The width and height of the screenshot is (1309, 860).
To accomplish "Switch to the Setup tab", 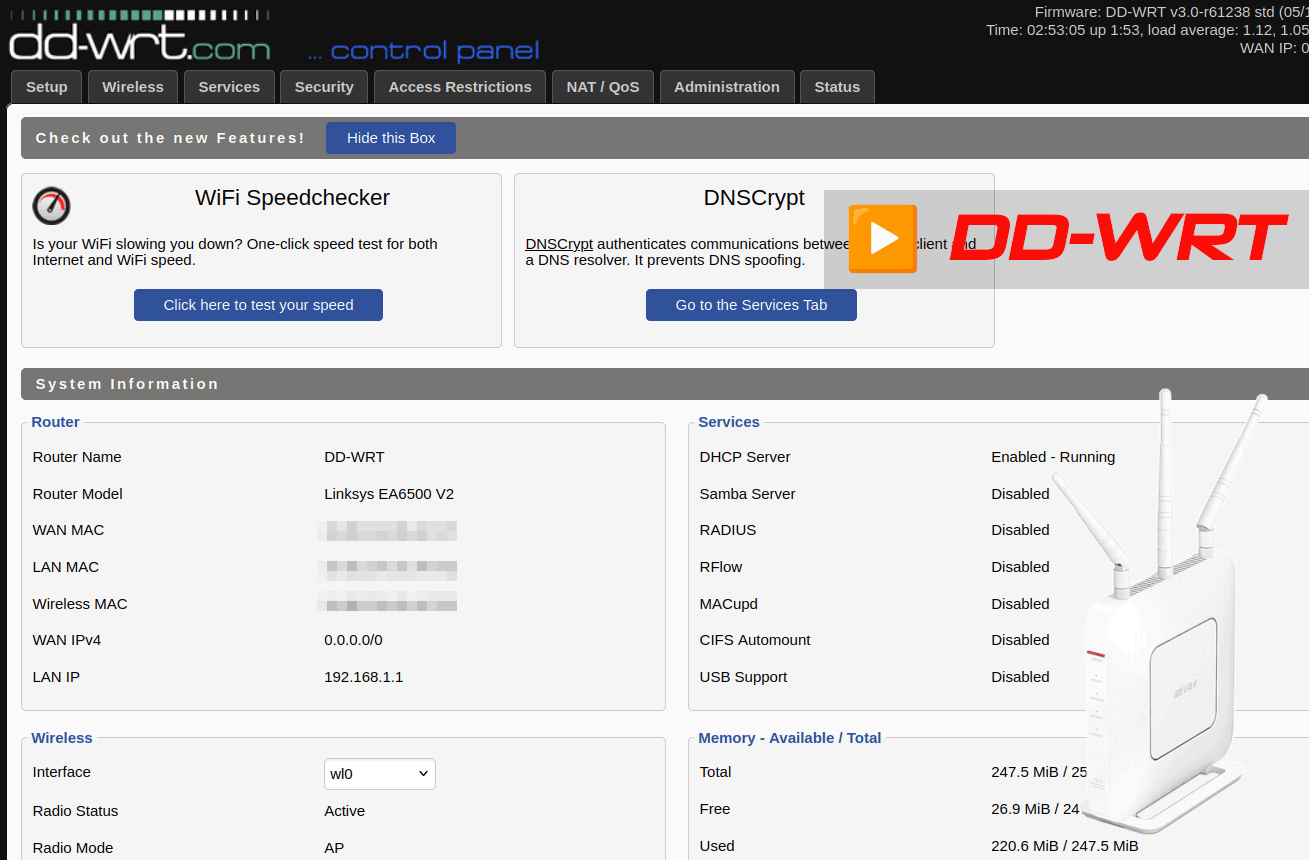I will coord(46,86).
